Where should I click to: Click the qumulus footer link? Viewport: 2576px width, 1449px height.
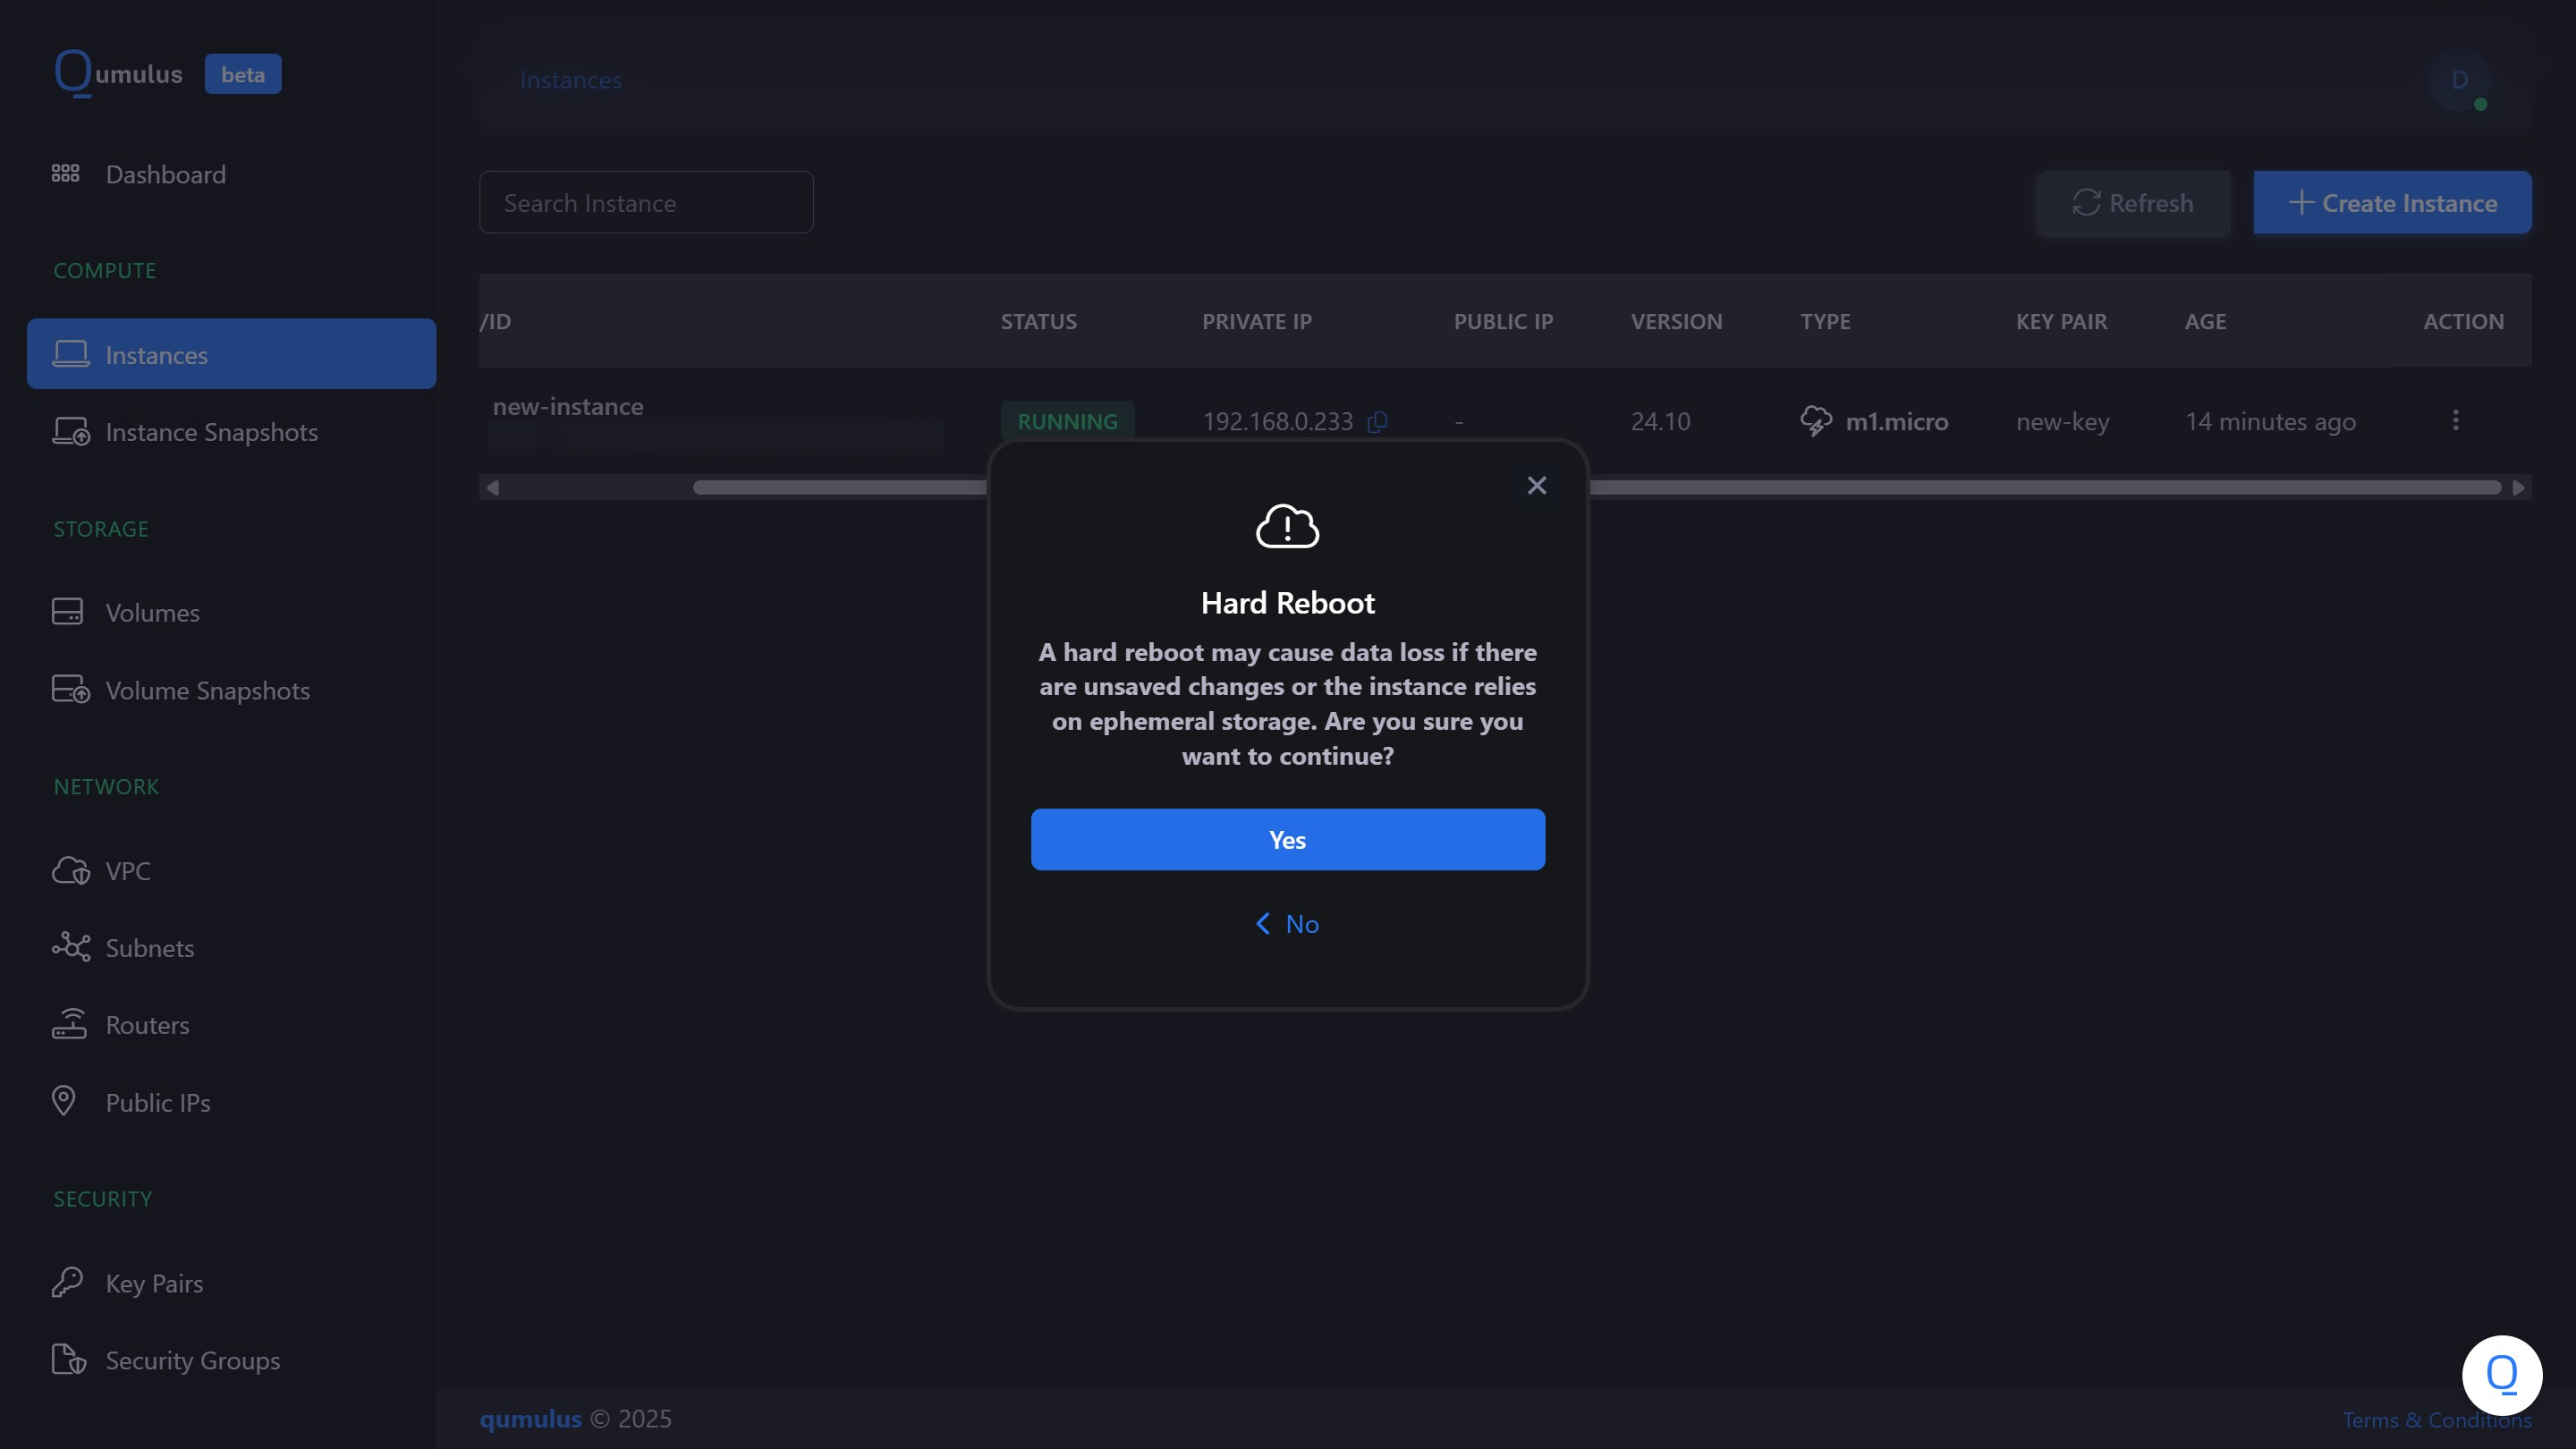530,1418
